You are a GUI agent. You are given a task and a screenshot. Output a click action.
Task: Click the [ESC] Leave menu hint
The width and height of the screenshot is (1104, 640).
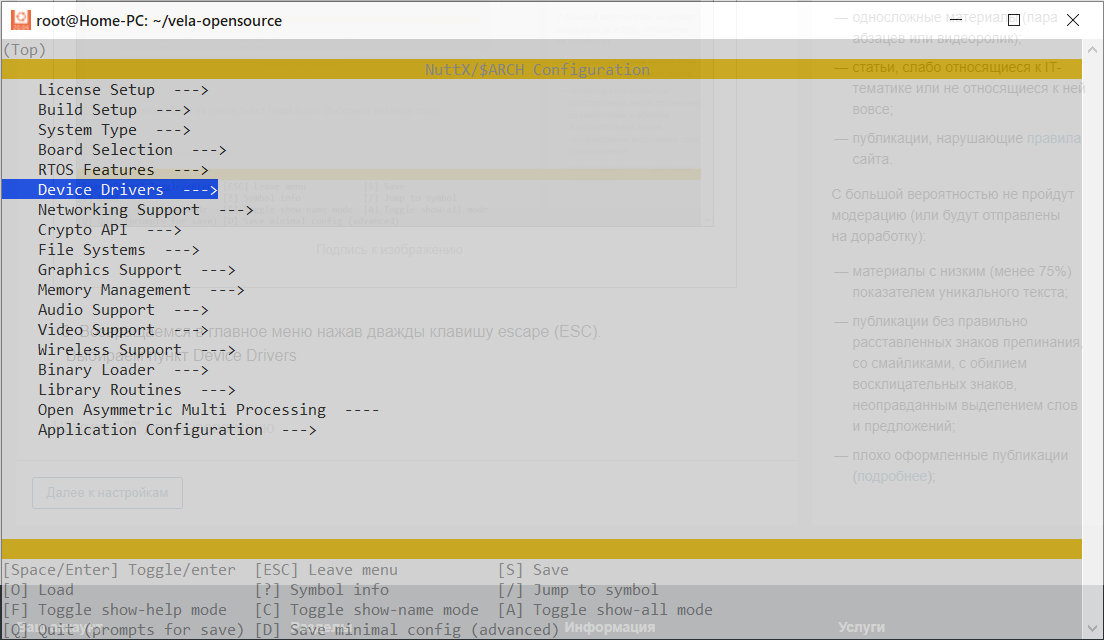click(326, 570)
